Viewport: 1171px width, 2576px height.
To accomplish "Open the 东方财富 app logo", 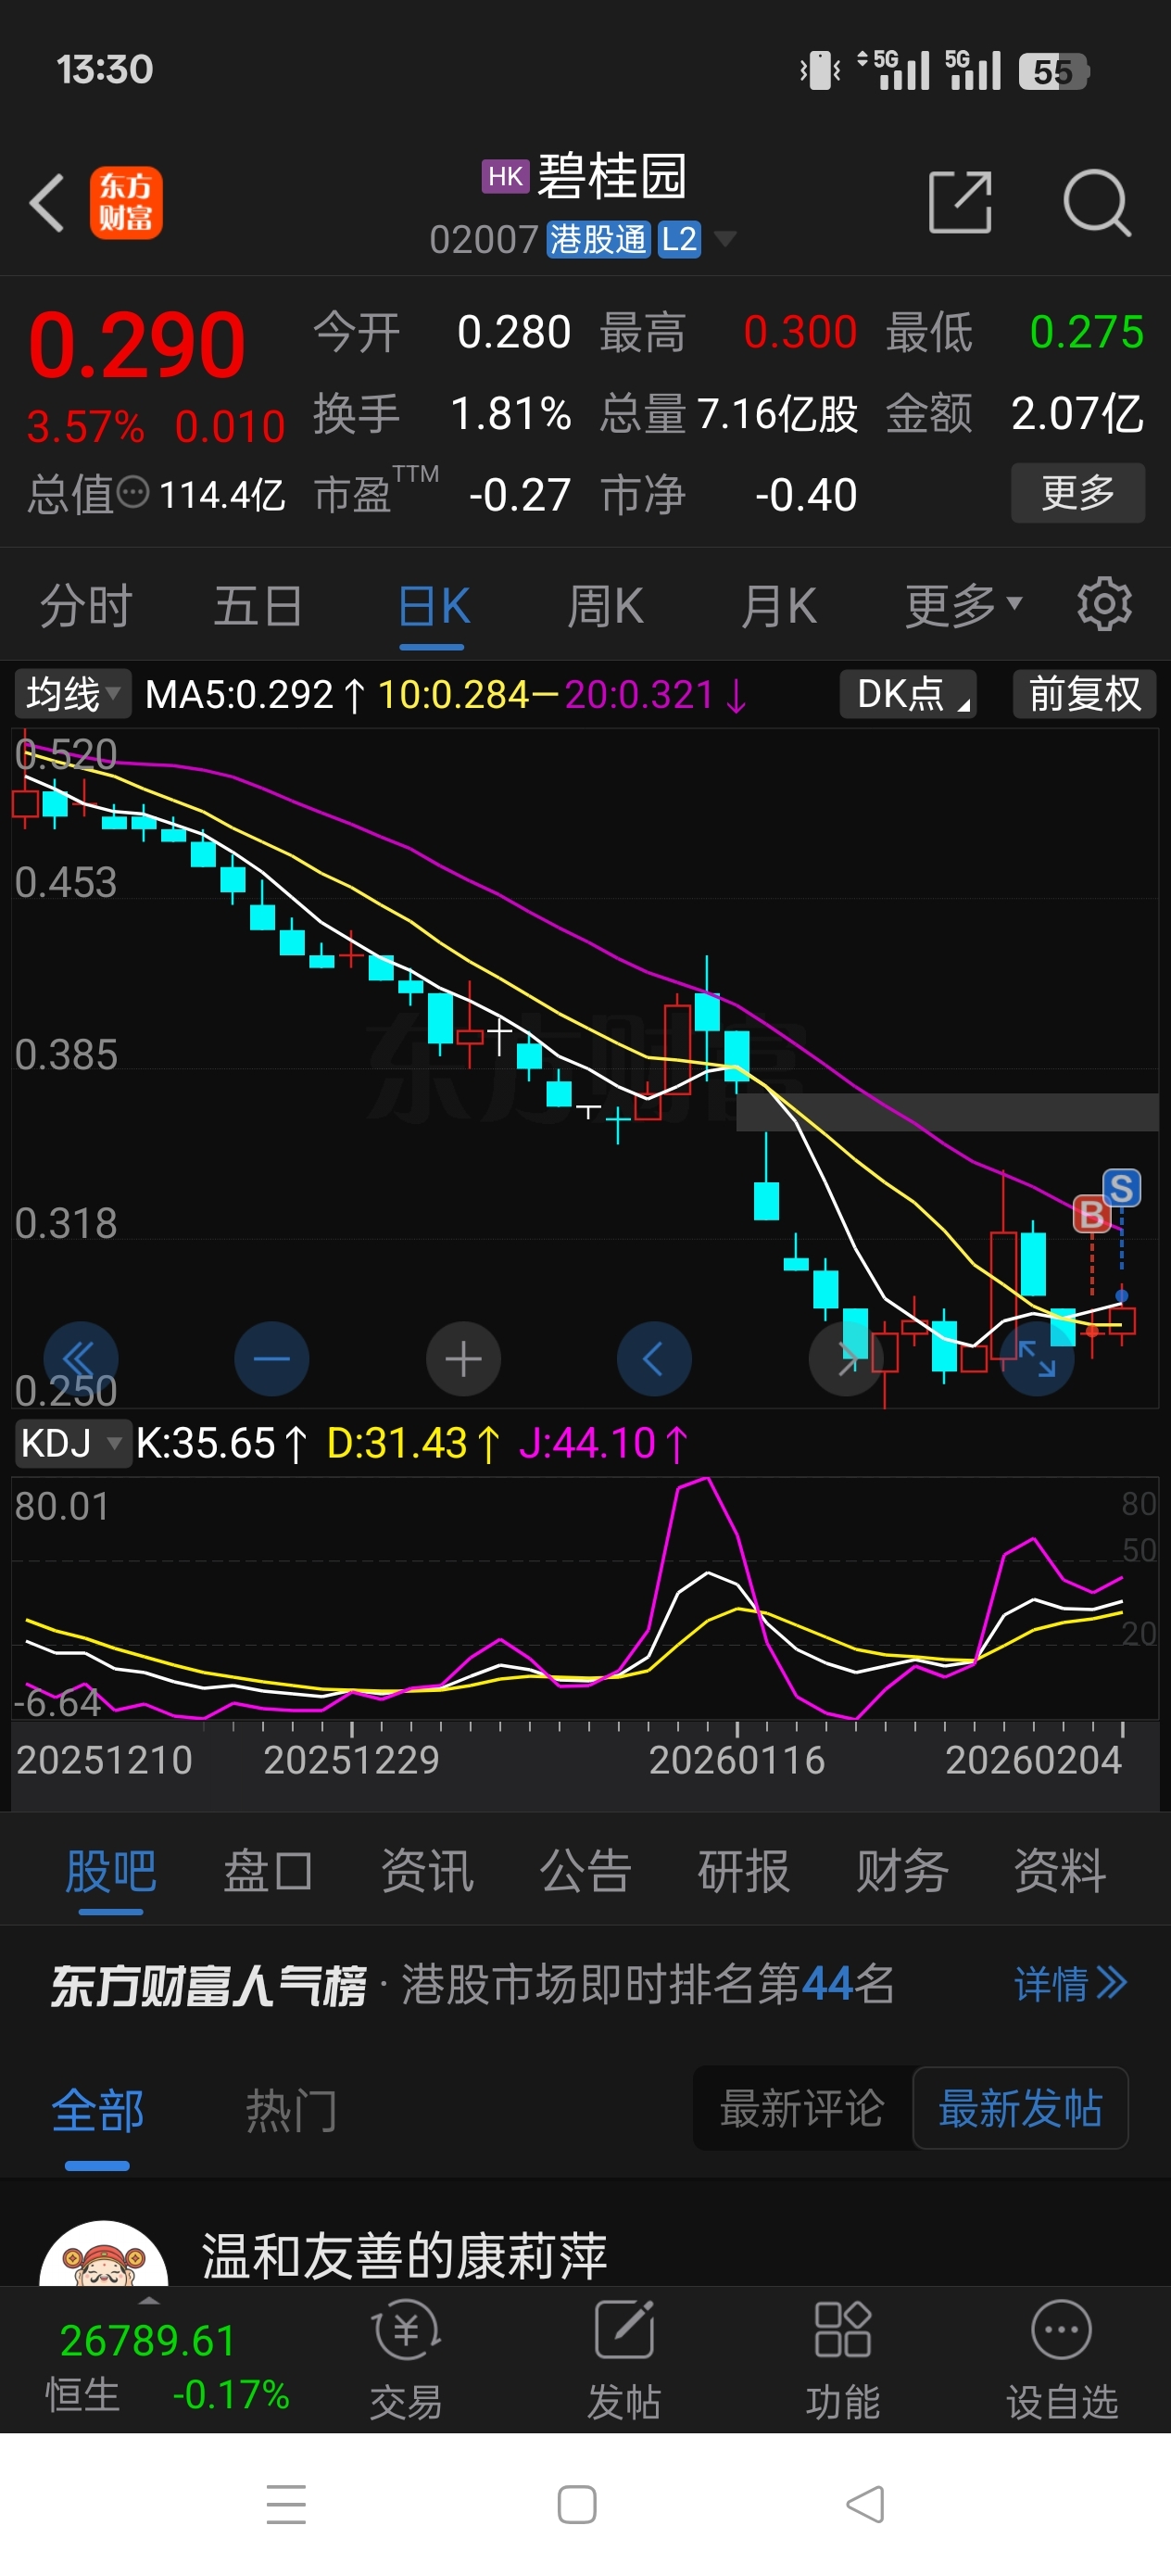I will (x=126, y=203).
